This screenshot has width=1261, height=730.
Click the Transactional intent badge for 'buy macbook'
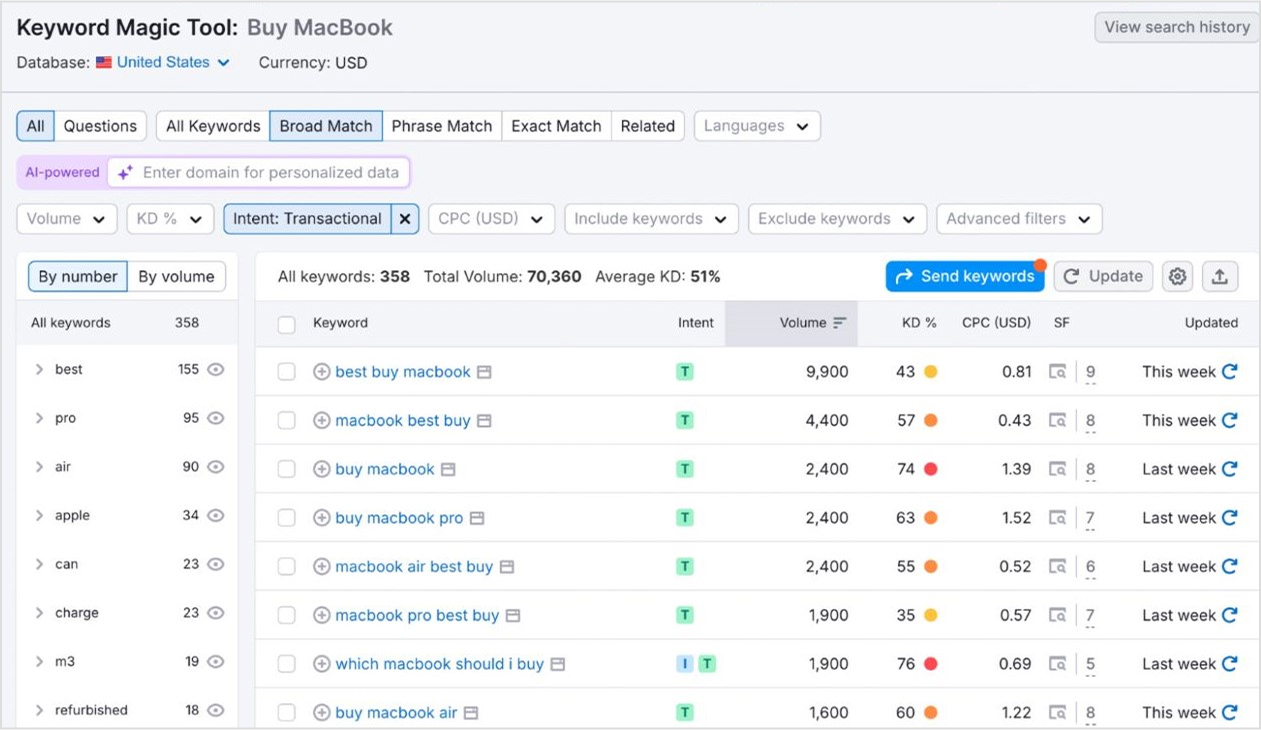pos(685,469)
